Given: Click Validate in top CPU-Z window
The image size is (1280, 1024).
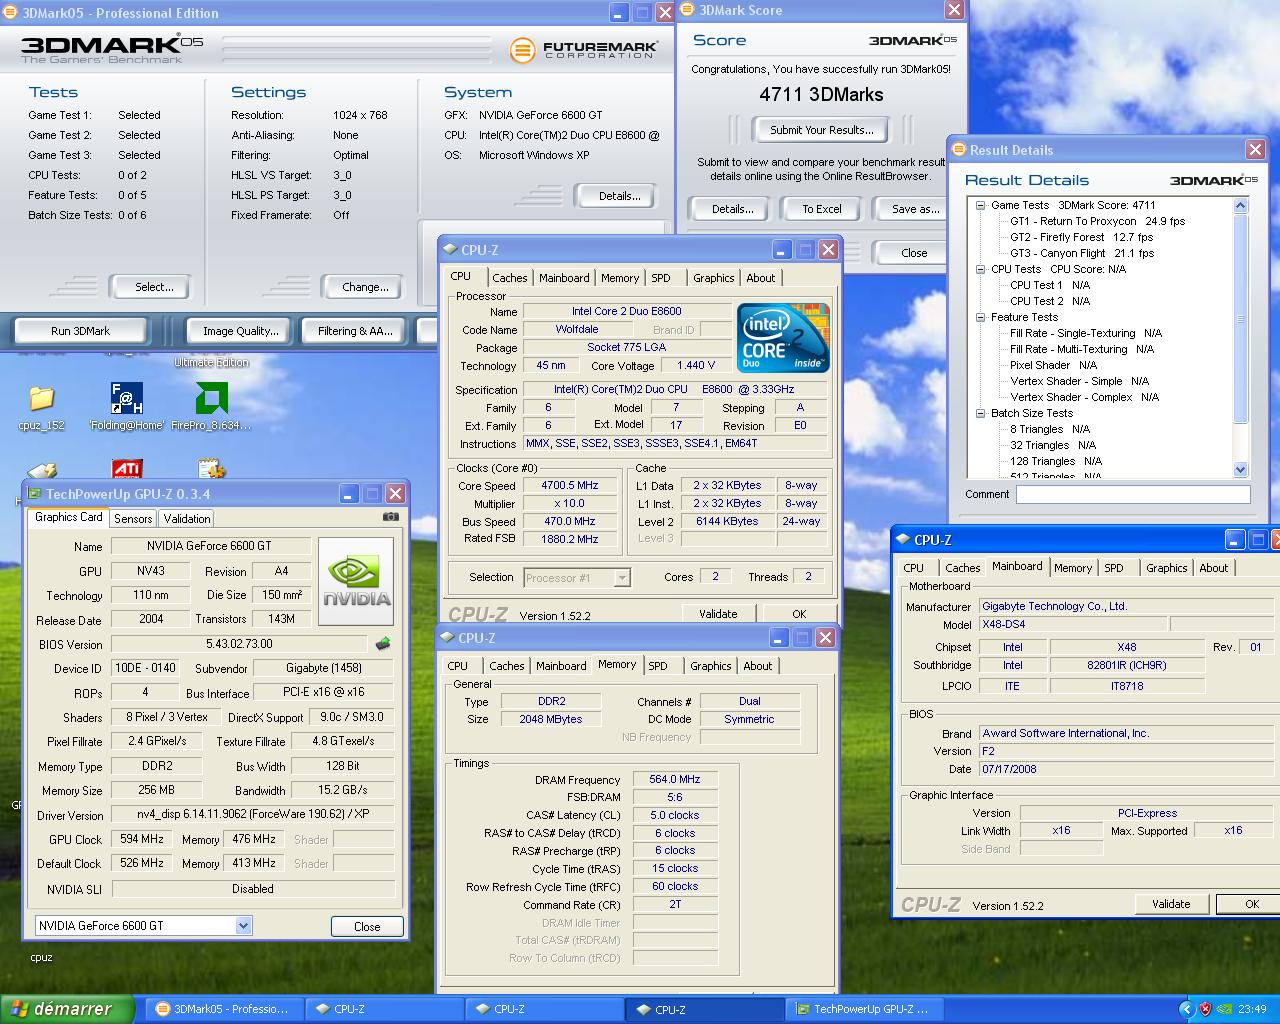Looking at the screenshot, I should (x=718, y=614).
